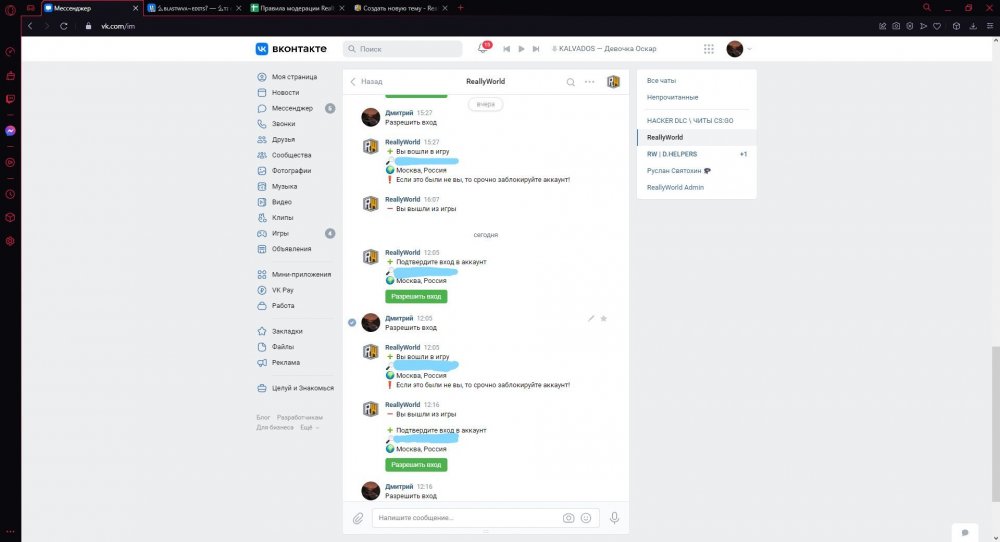
Task: Click the page vertical scrollbar thumb
Action: pos(996,423)
